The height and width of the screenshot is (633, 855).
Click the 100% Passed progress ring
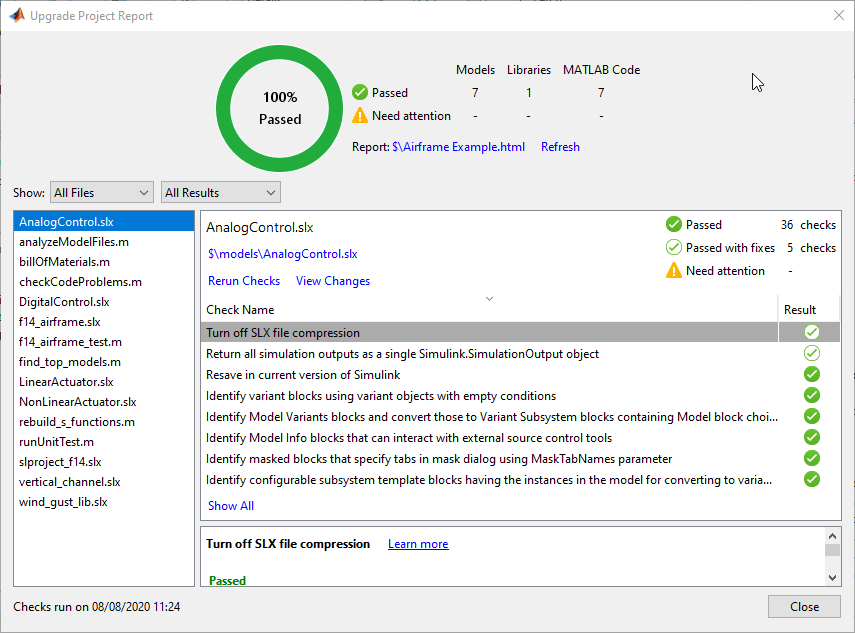tap(280, 108)
